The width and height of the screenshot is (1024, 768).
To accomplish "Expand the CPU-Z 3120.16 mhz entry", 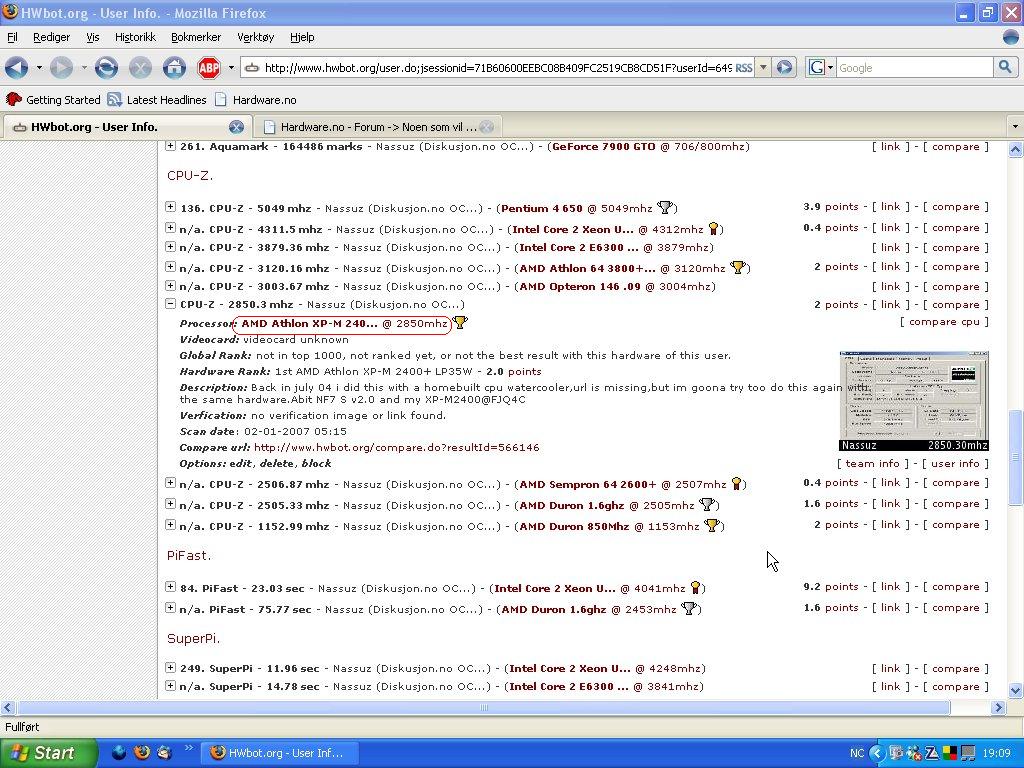I will pyautogui.click(x=170, y=266).
